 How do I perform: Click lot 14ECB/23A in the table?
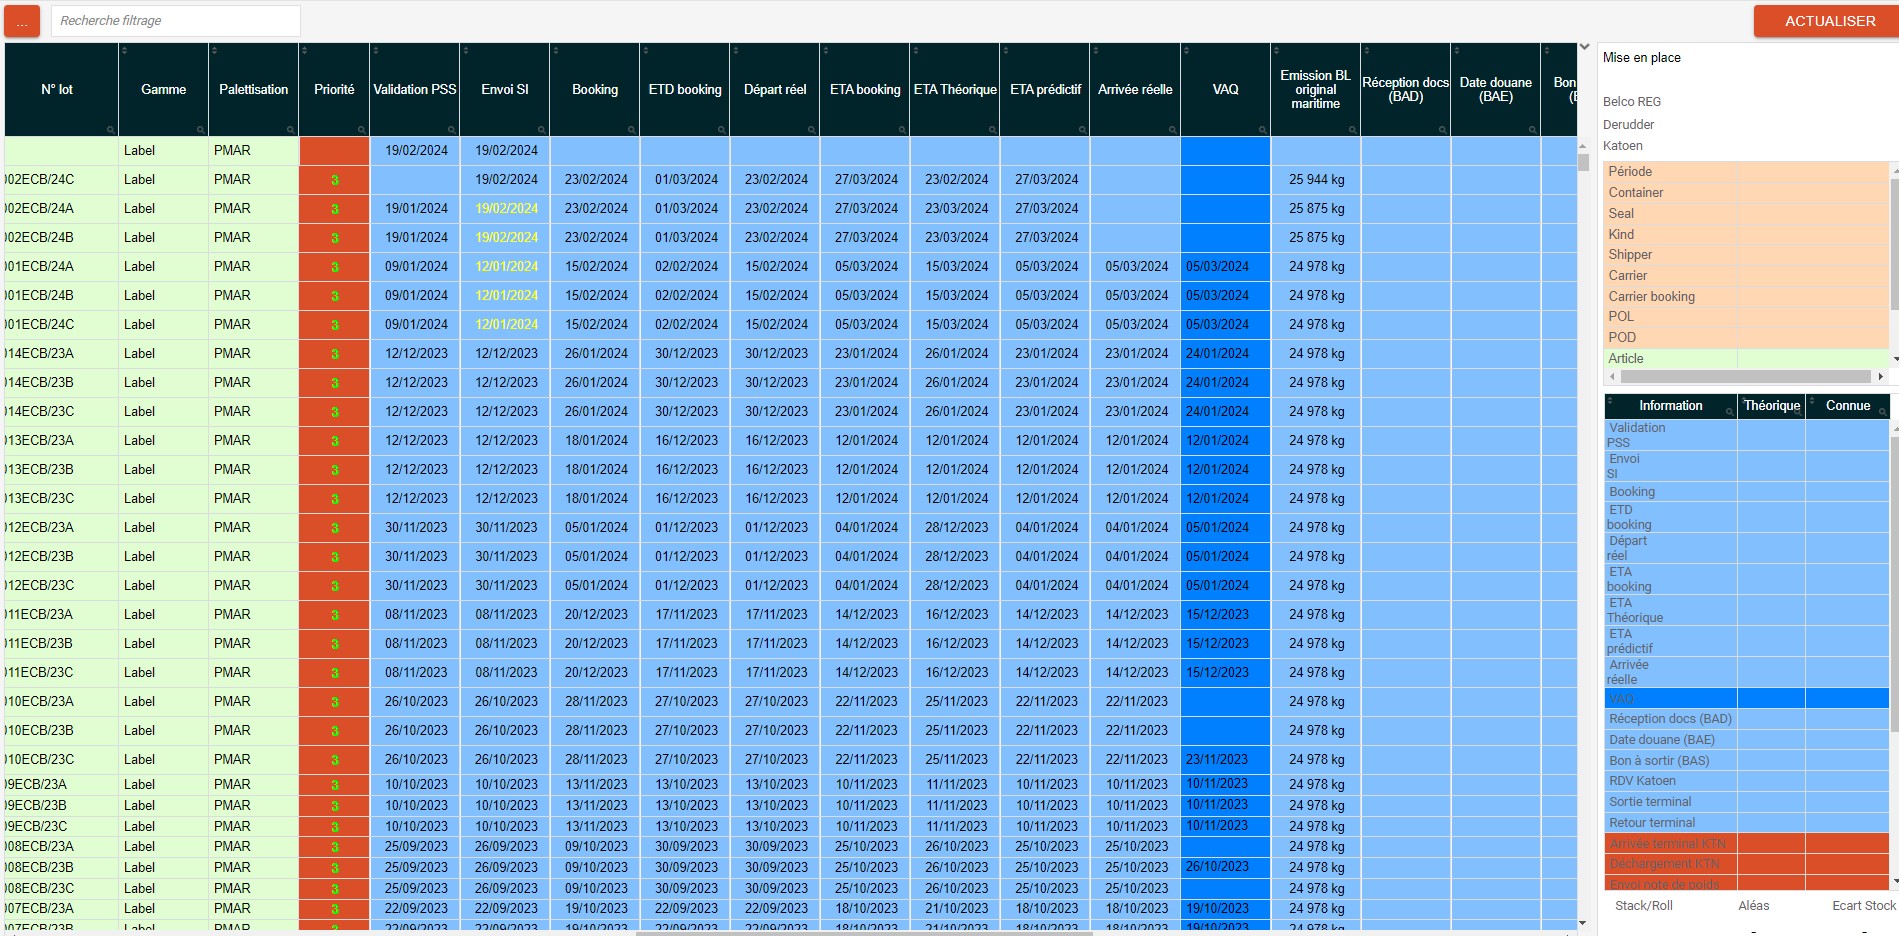coord(61,354)
